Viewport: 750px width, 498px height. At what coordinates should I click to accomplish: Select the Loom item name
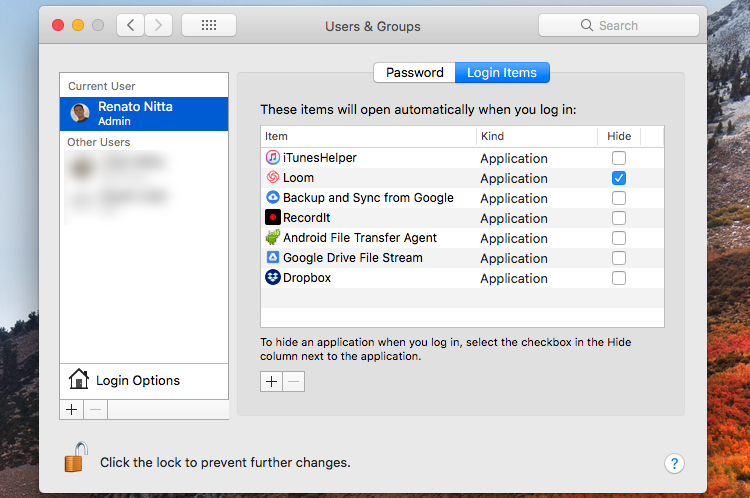point(298,178)
